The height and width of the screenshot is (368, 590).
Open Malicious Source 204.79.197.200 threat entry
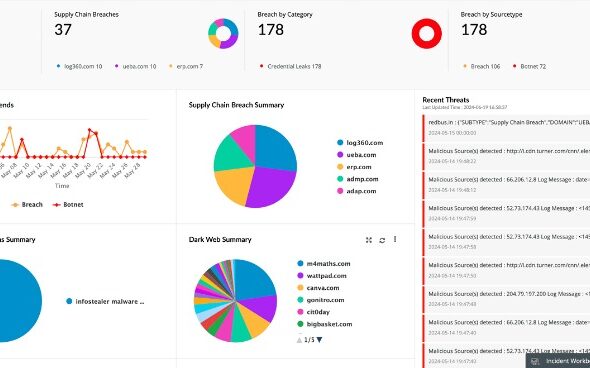(506, 299)
